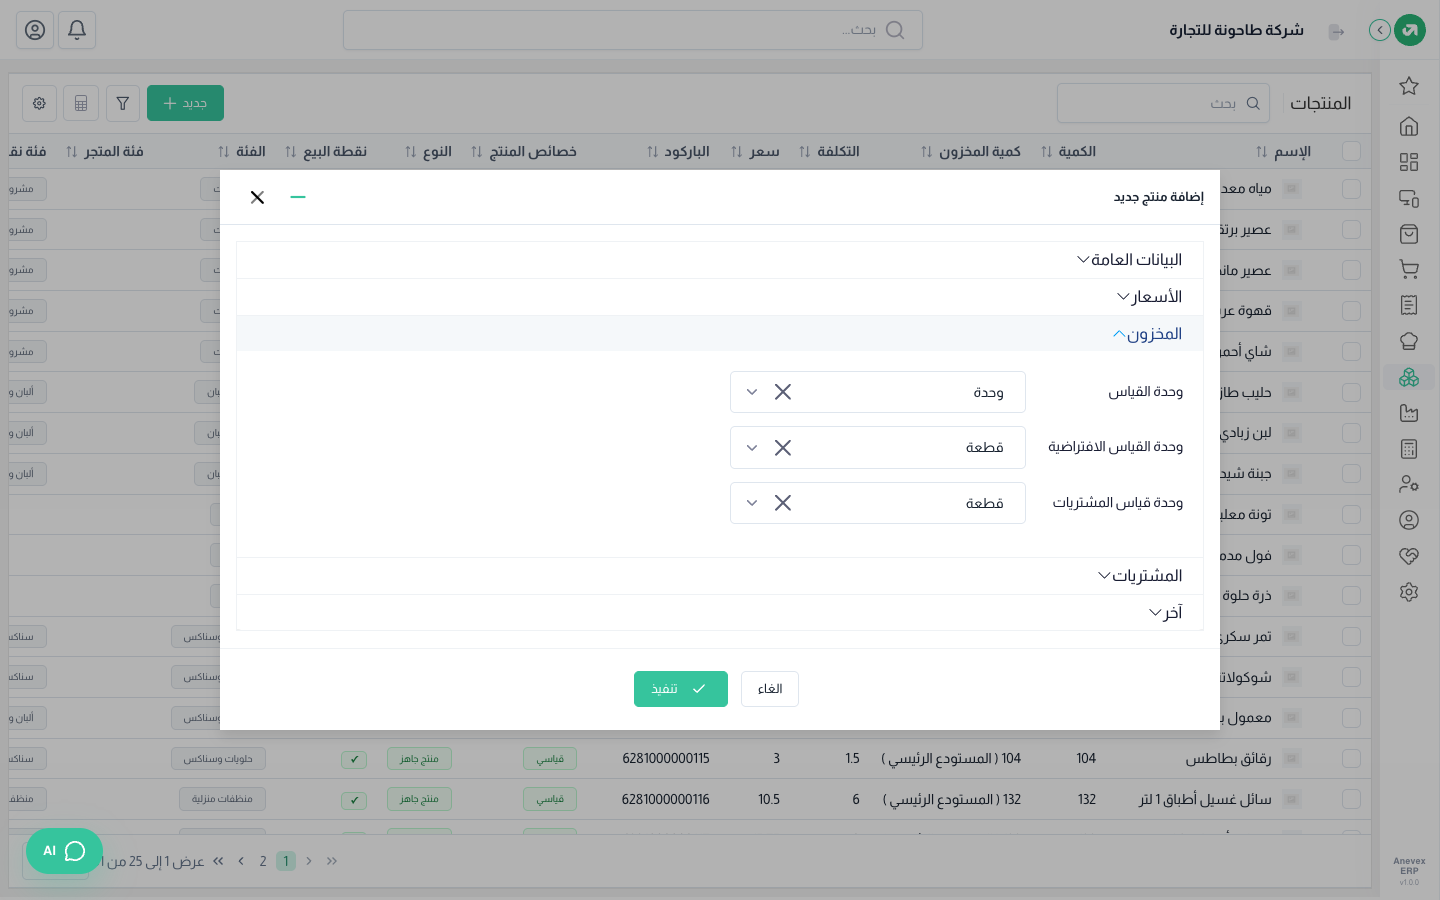Viewport: 1440px width, 900px height.
Task: Expand the آخر section
Action: click(x=720, y=613)
